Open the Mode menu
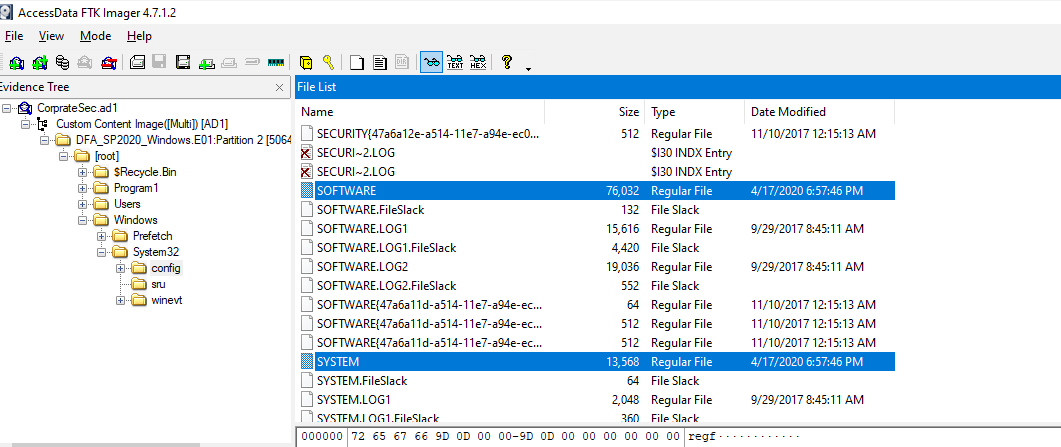Viewport: 1061px width, 447px height. (96, 36)
